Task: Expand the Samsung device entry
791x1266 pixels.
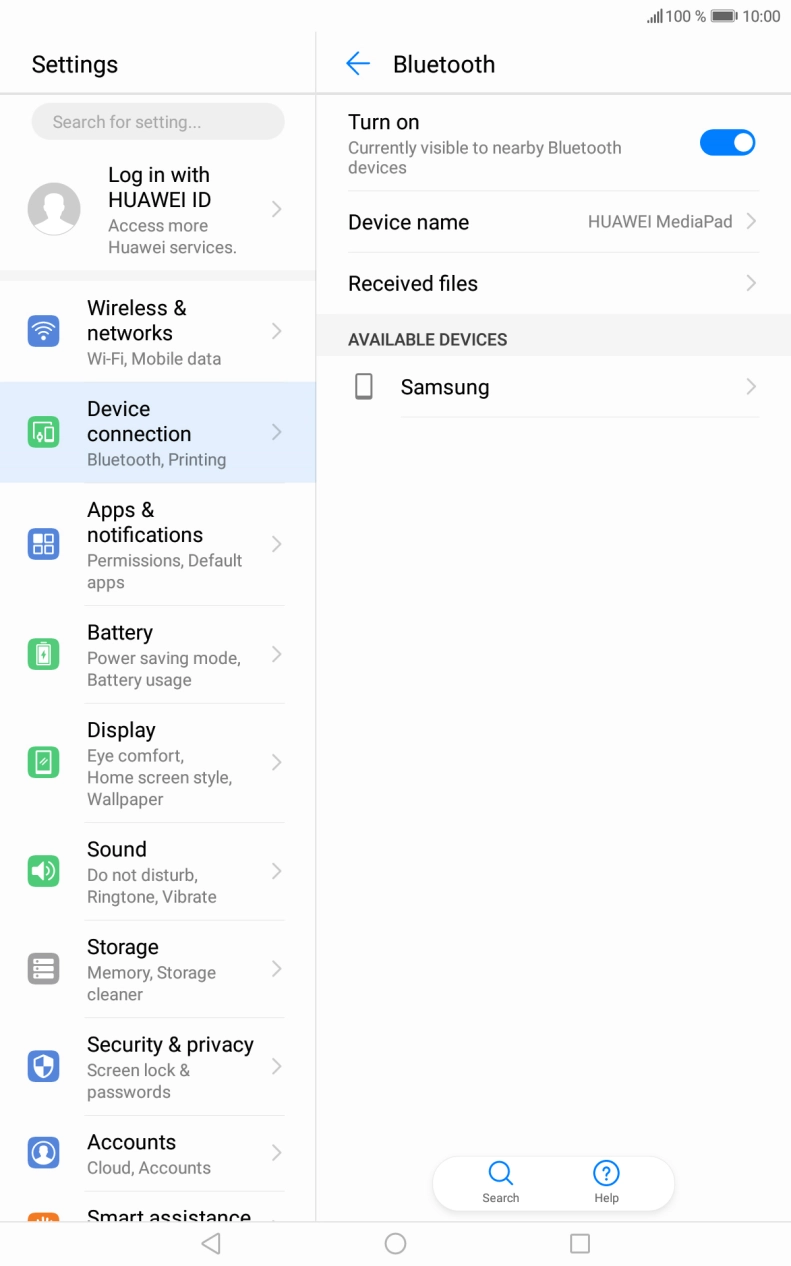Action: click(751, 387)
